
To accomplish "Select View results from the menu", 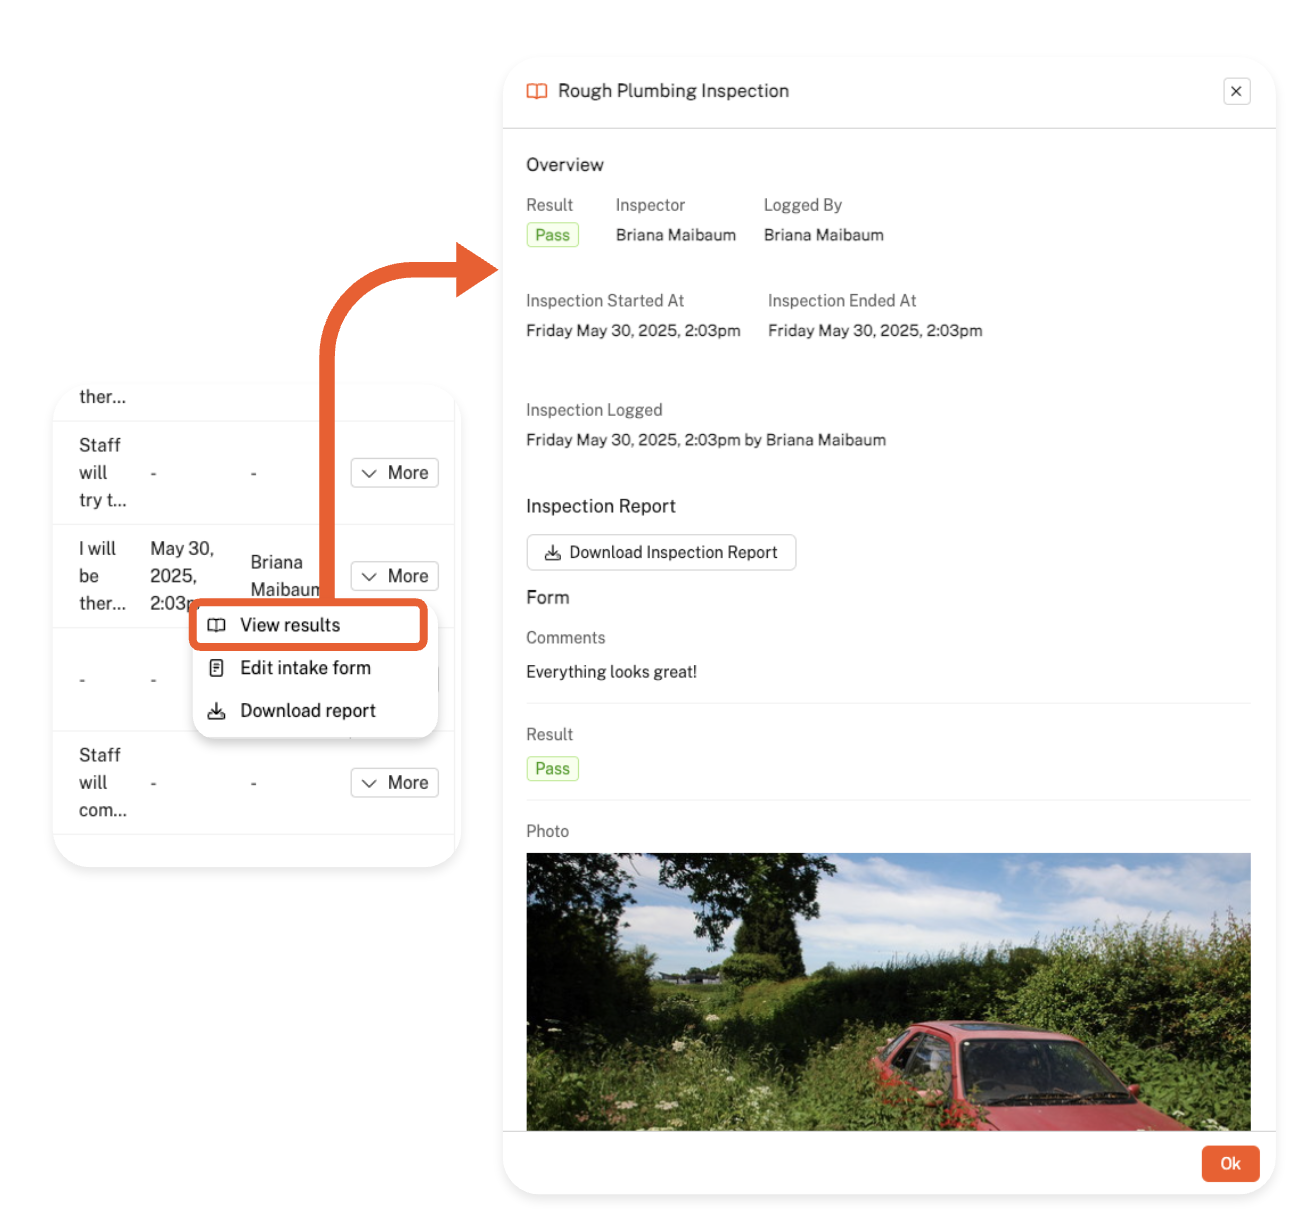I will 290,625.
